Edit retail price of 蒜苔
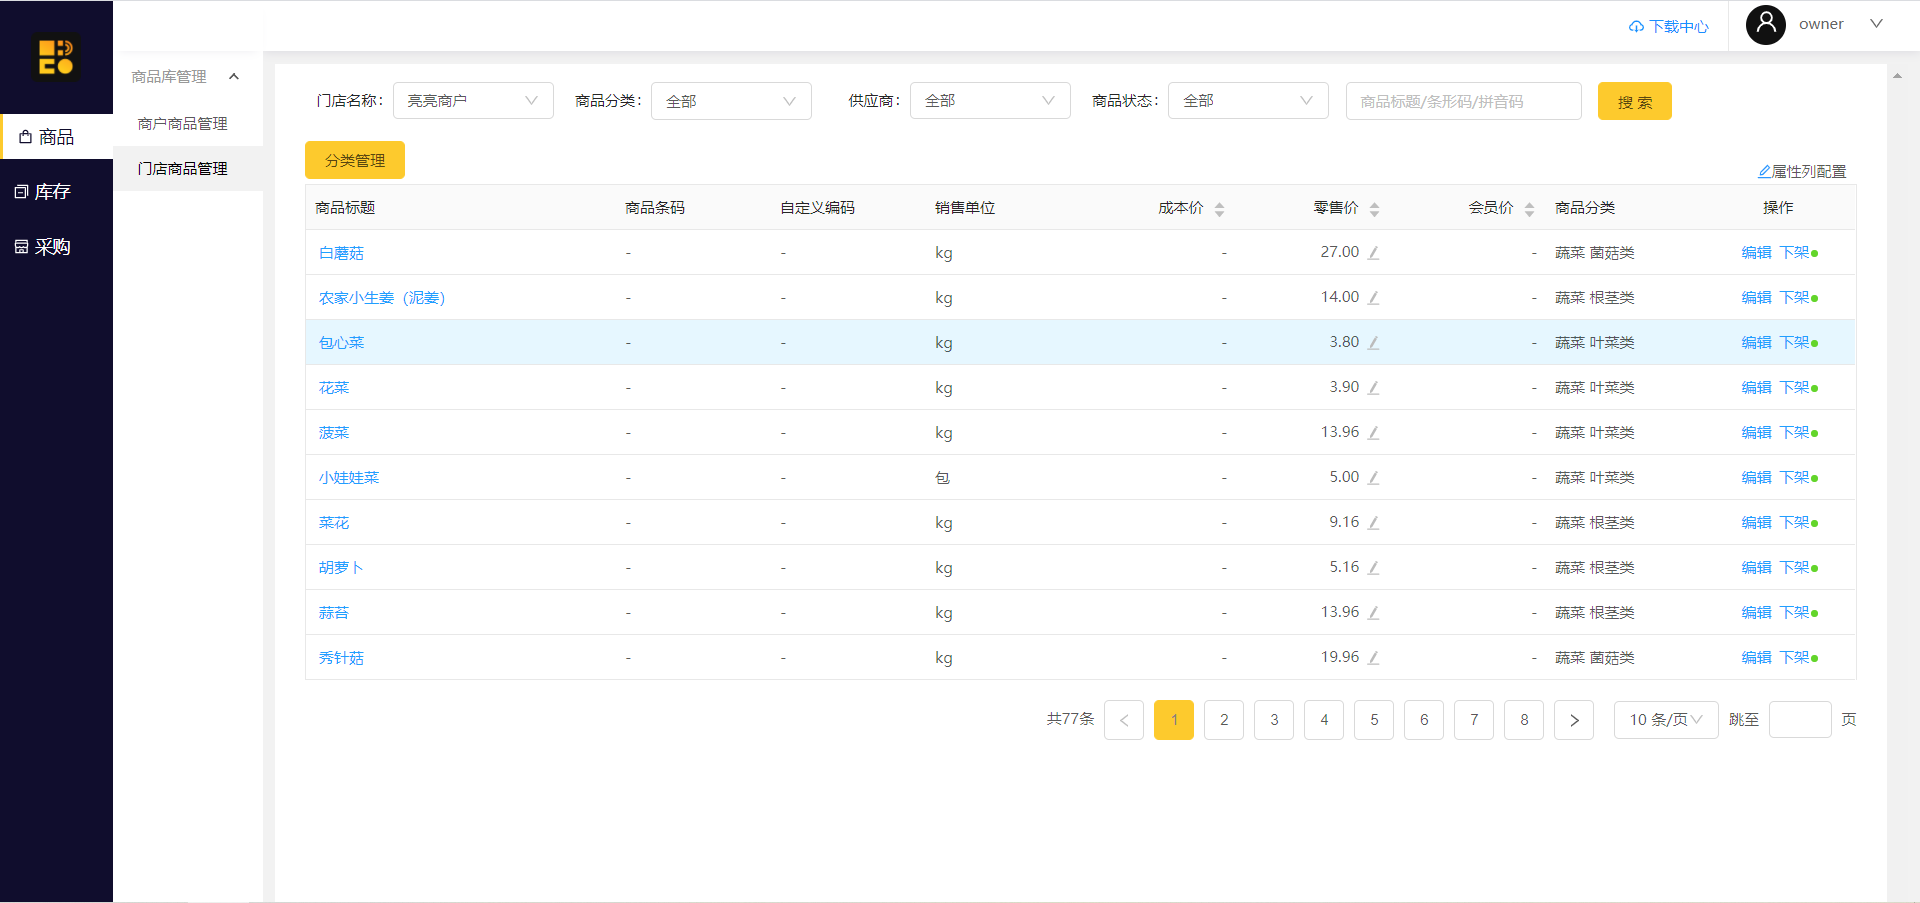 [1374, 613]
